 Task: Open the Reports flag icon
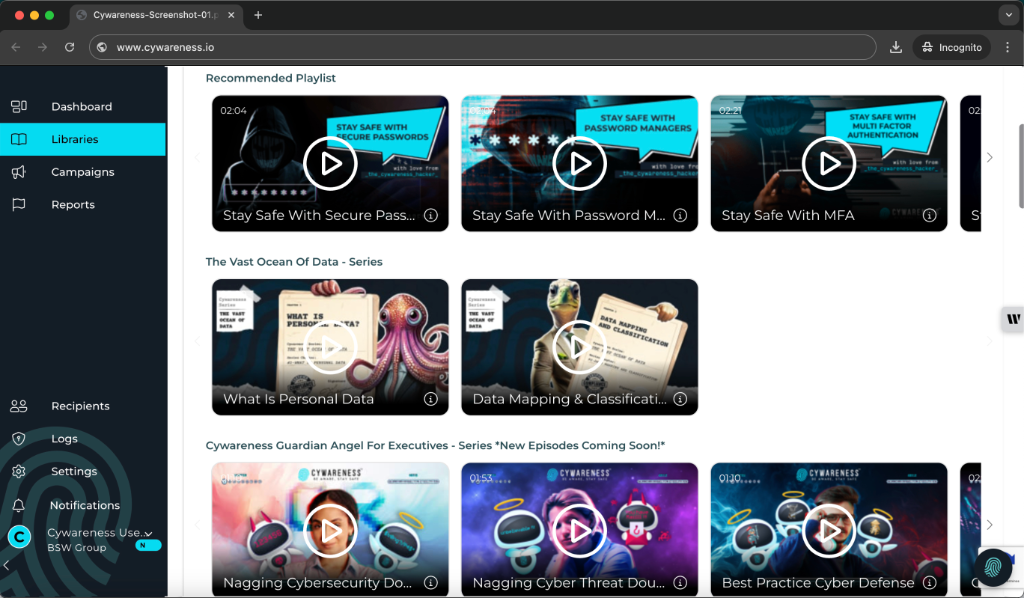coord(19,204)
